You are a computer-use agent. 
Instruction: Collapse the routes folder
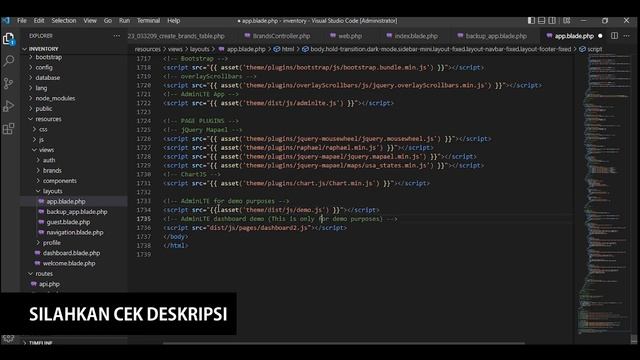click(x=44, y=273)
